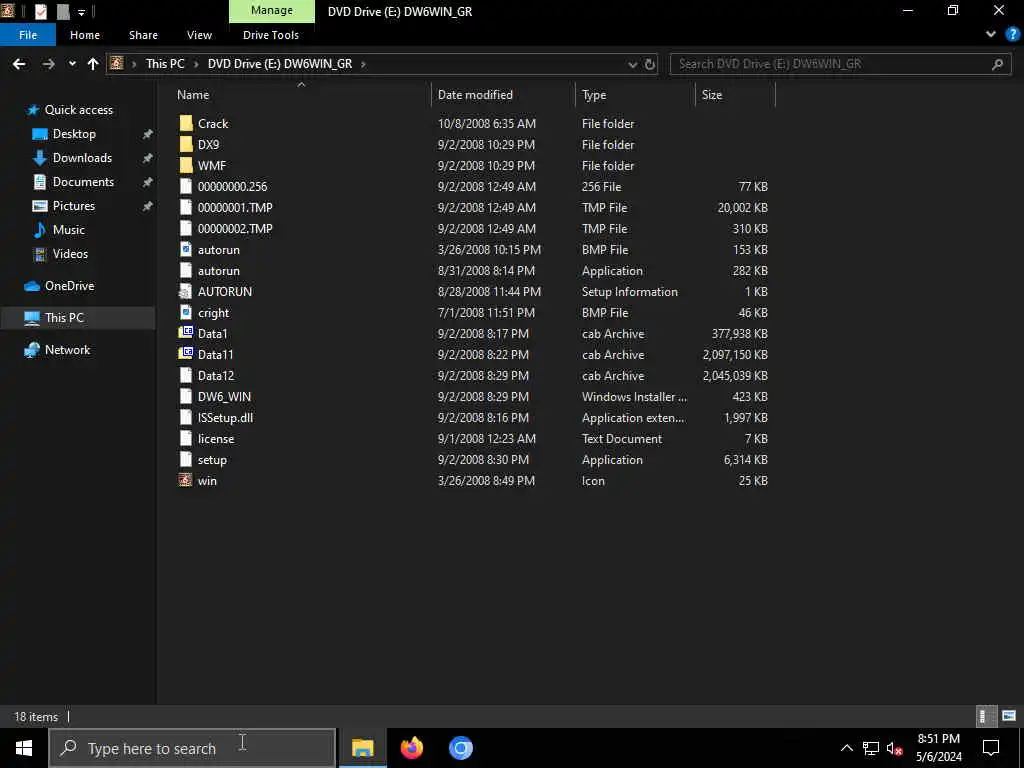The image size is (1024, 768).
Task: Open the Crack folder icon
Action: 186,123
